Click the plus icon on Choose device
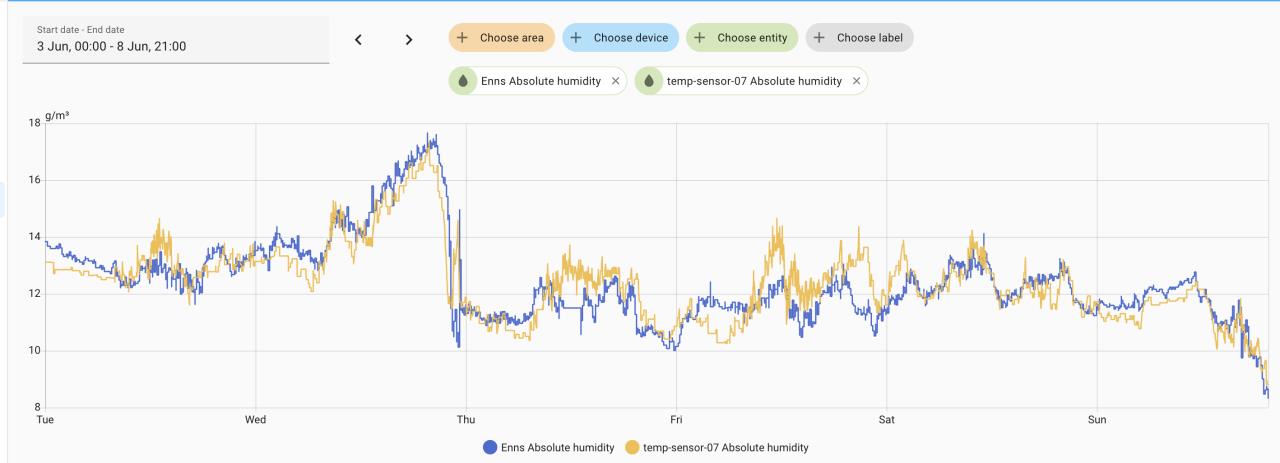 (x=577, y=38)
